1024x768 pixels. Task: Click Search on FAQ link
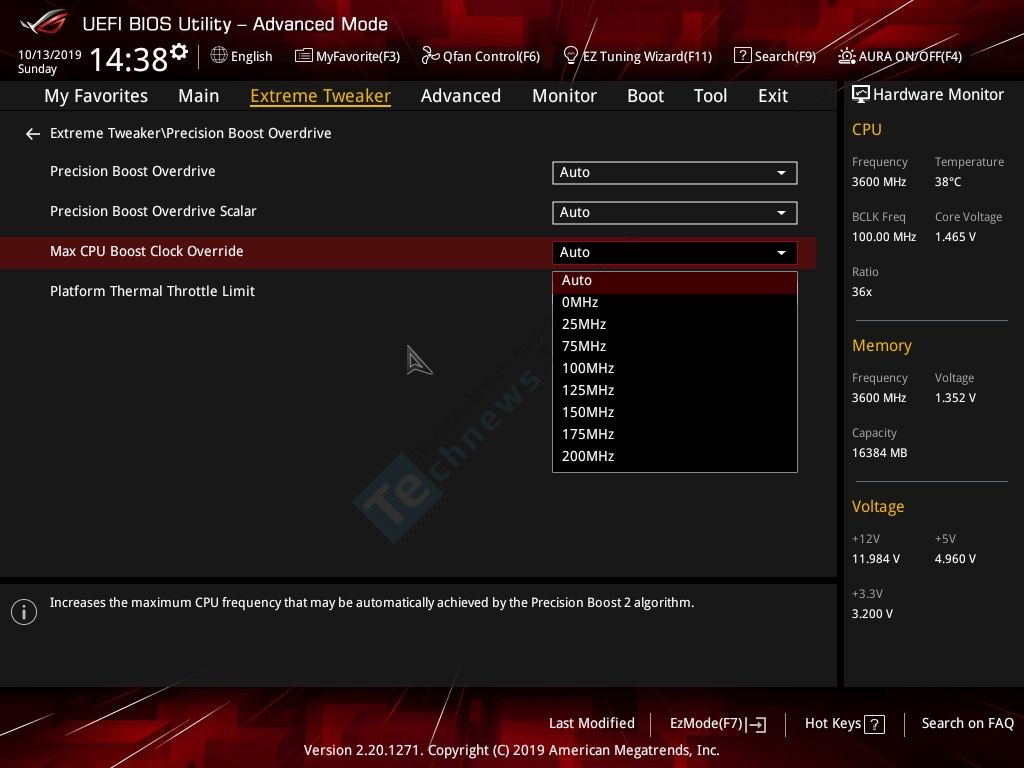tap(968, 724)
